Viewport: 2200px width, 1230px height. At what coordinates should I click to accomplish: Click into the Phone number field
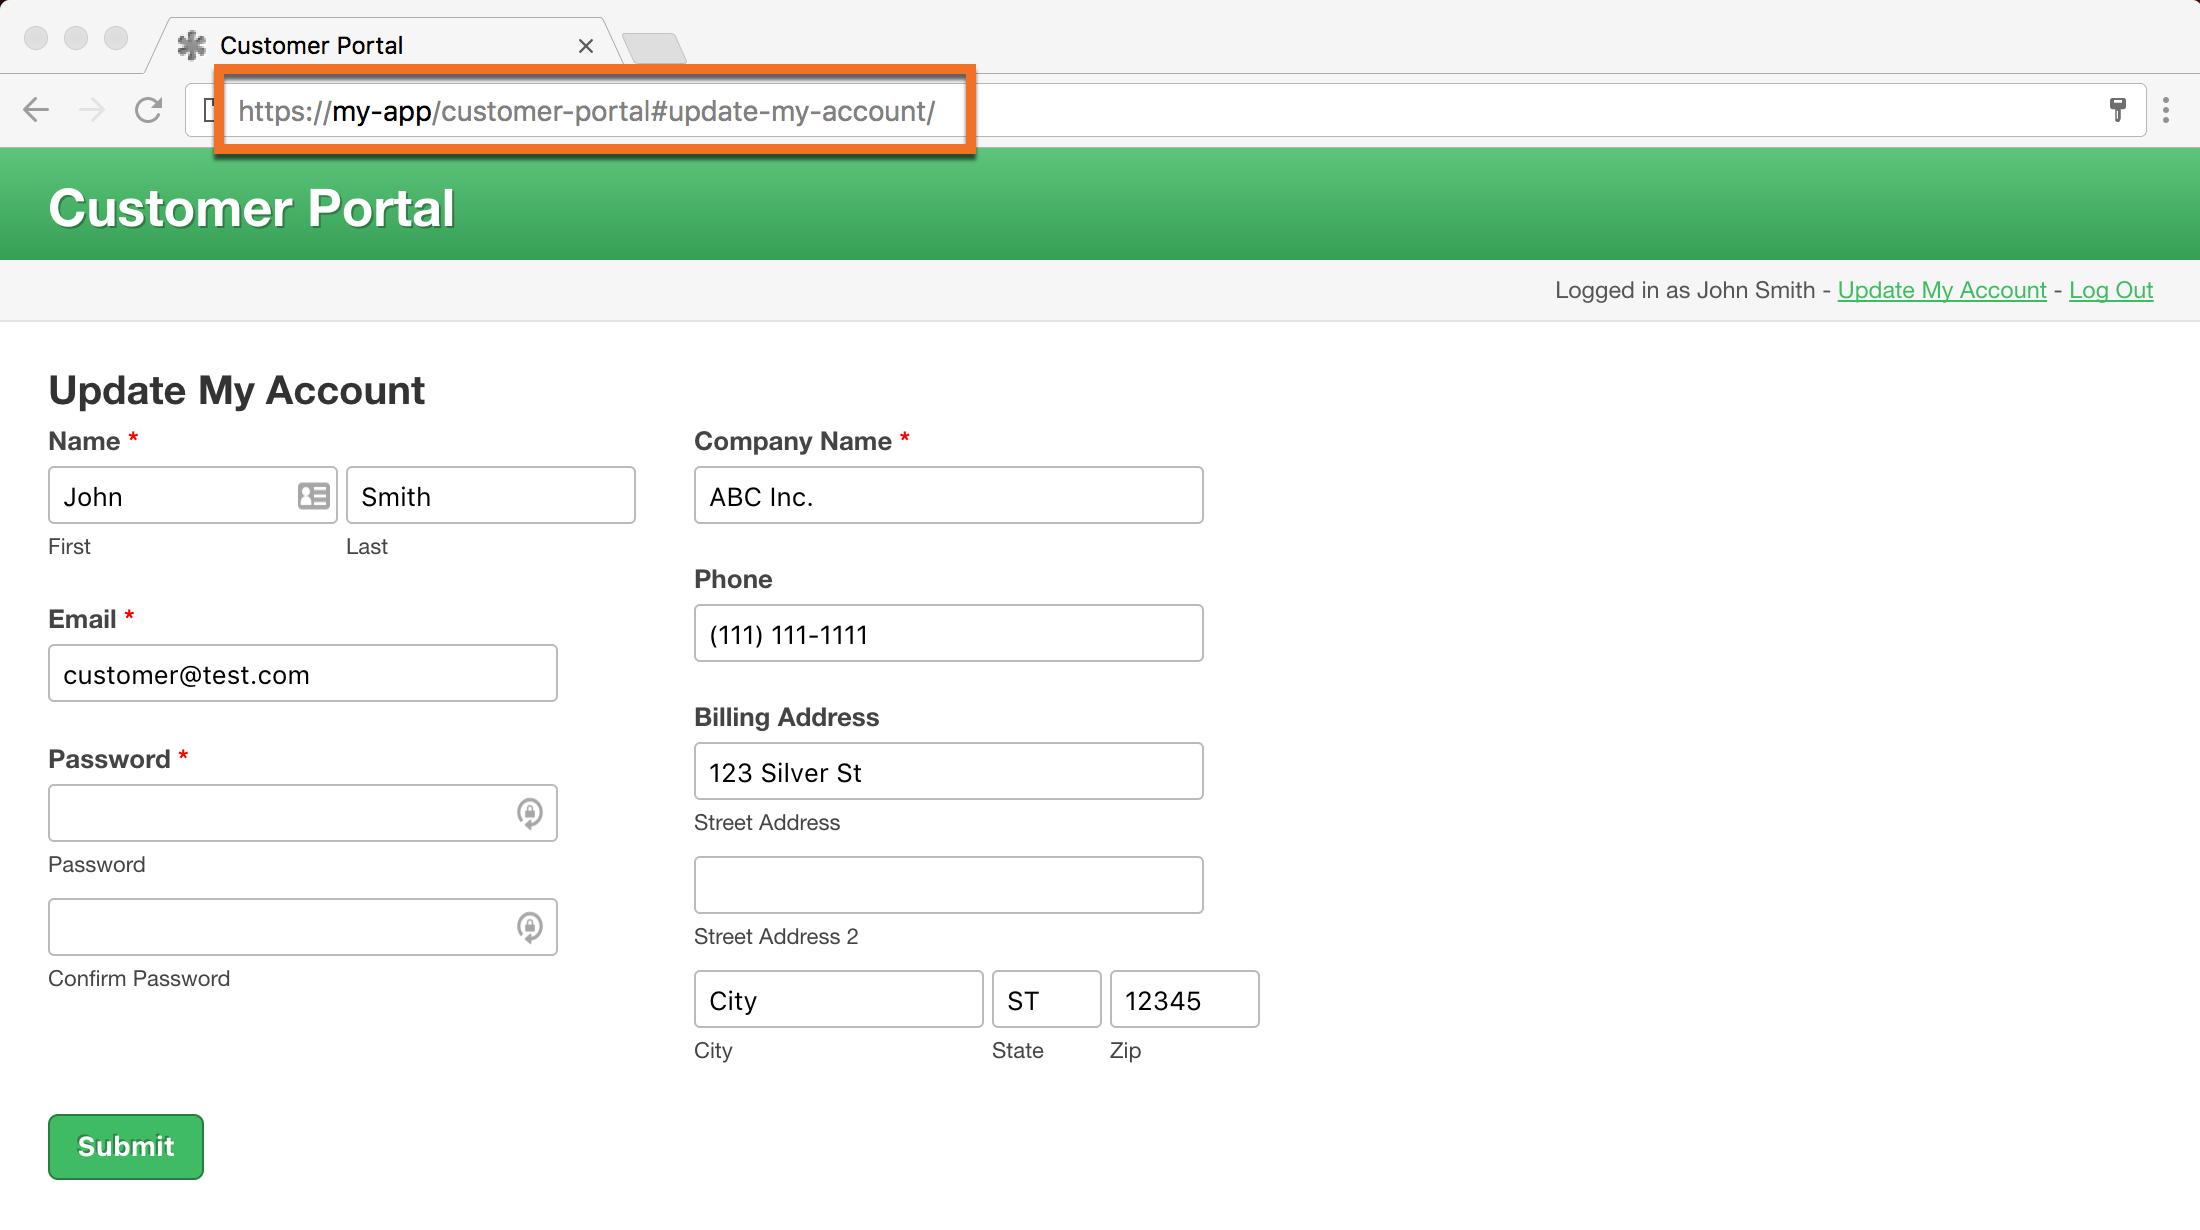[948, 634]
